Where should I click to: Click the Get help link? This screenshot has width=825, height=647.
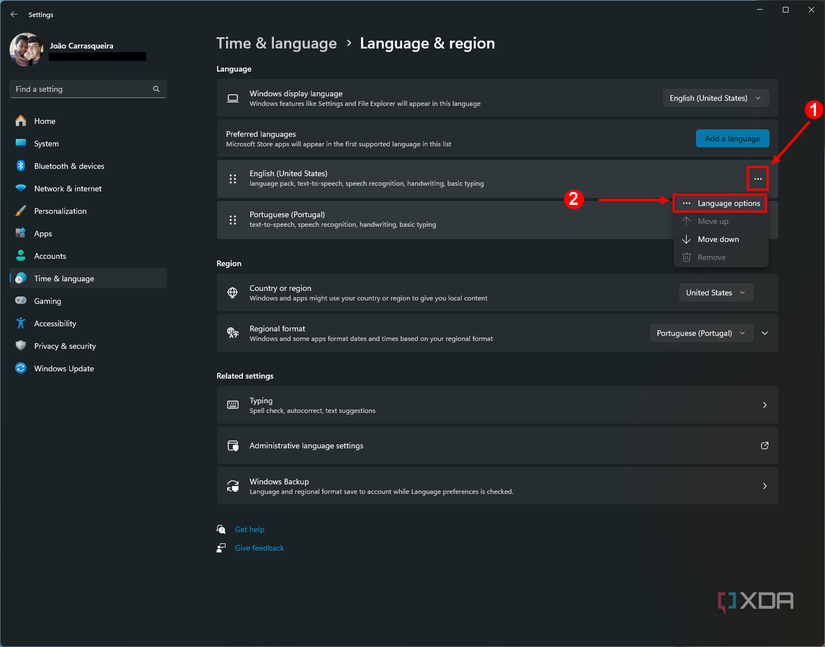tap(248, 529)
